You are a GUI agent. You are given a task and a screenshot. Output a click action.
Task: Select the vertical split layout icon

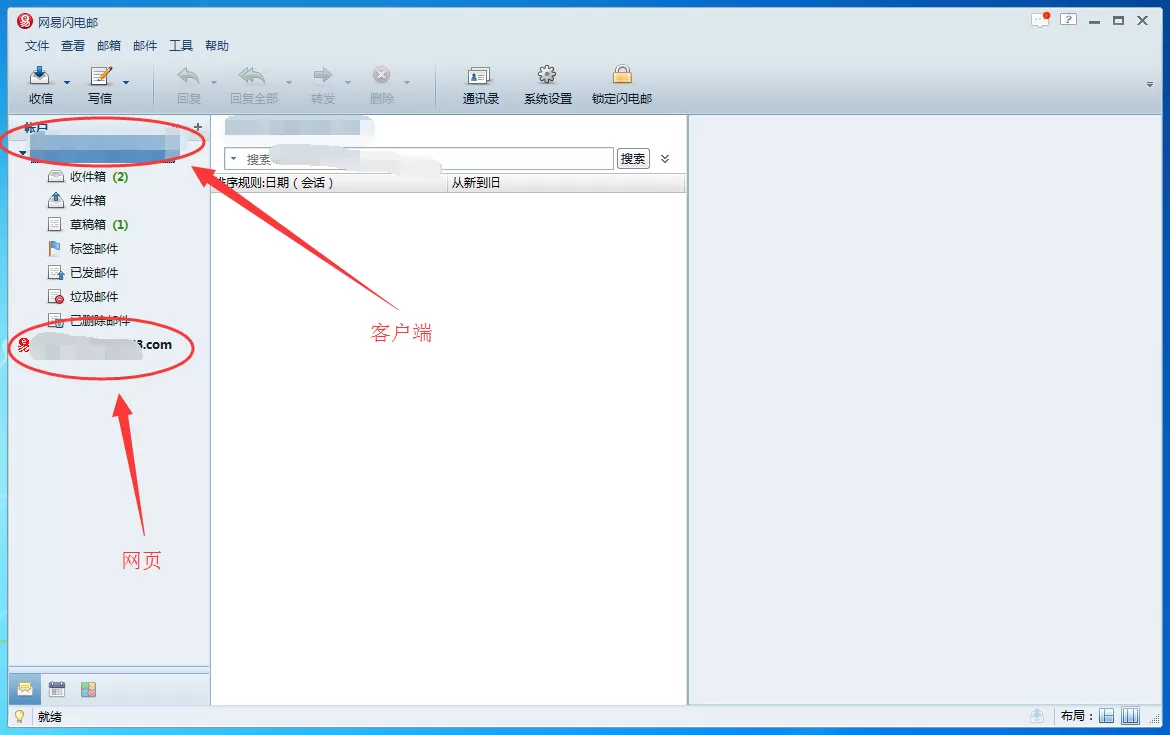coord(1130,716)
